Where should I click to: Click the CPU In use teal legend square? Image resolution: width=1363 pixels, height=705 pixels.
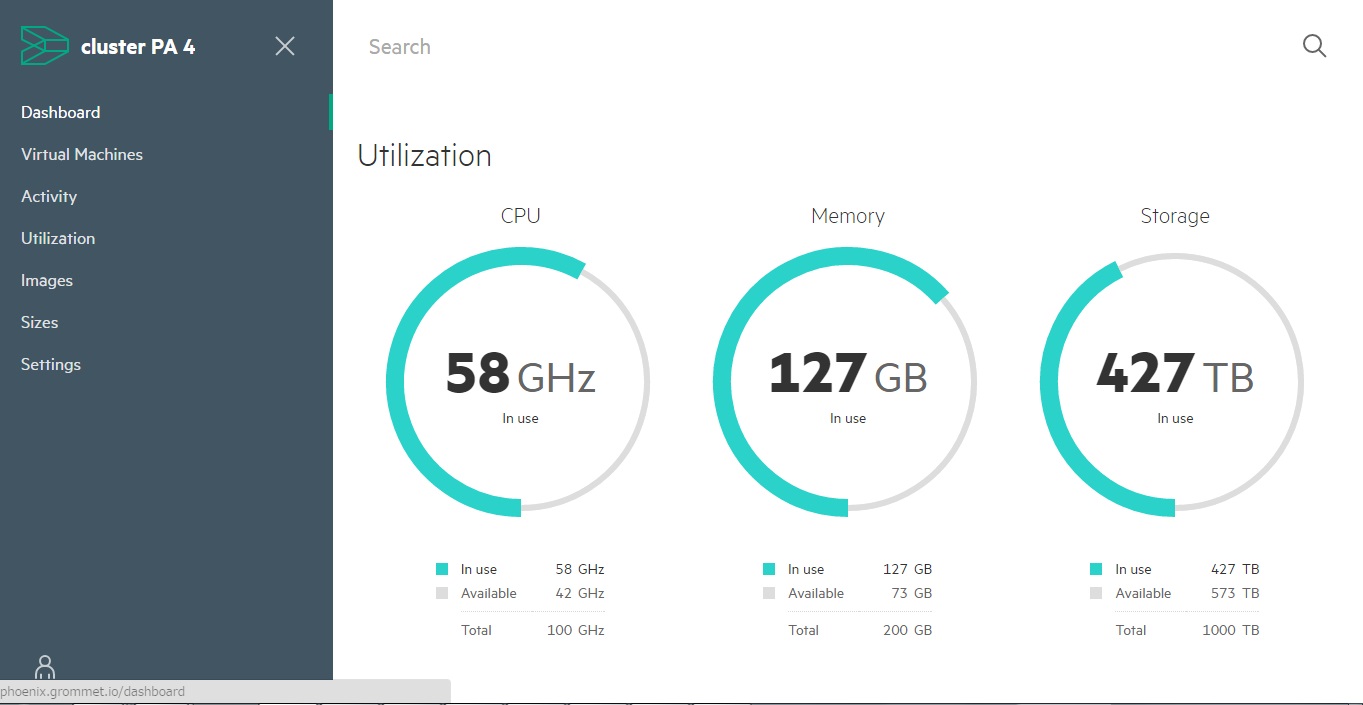coord(442,569)
